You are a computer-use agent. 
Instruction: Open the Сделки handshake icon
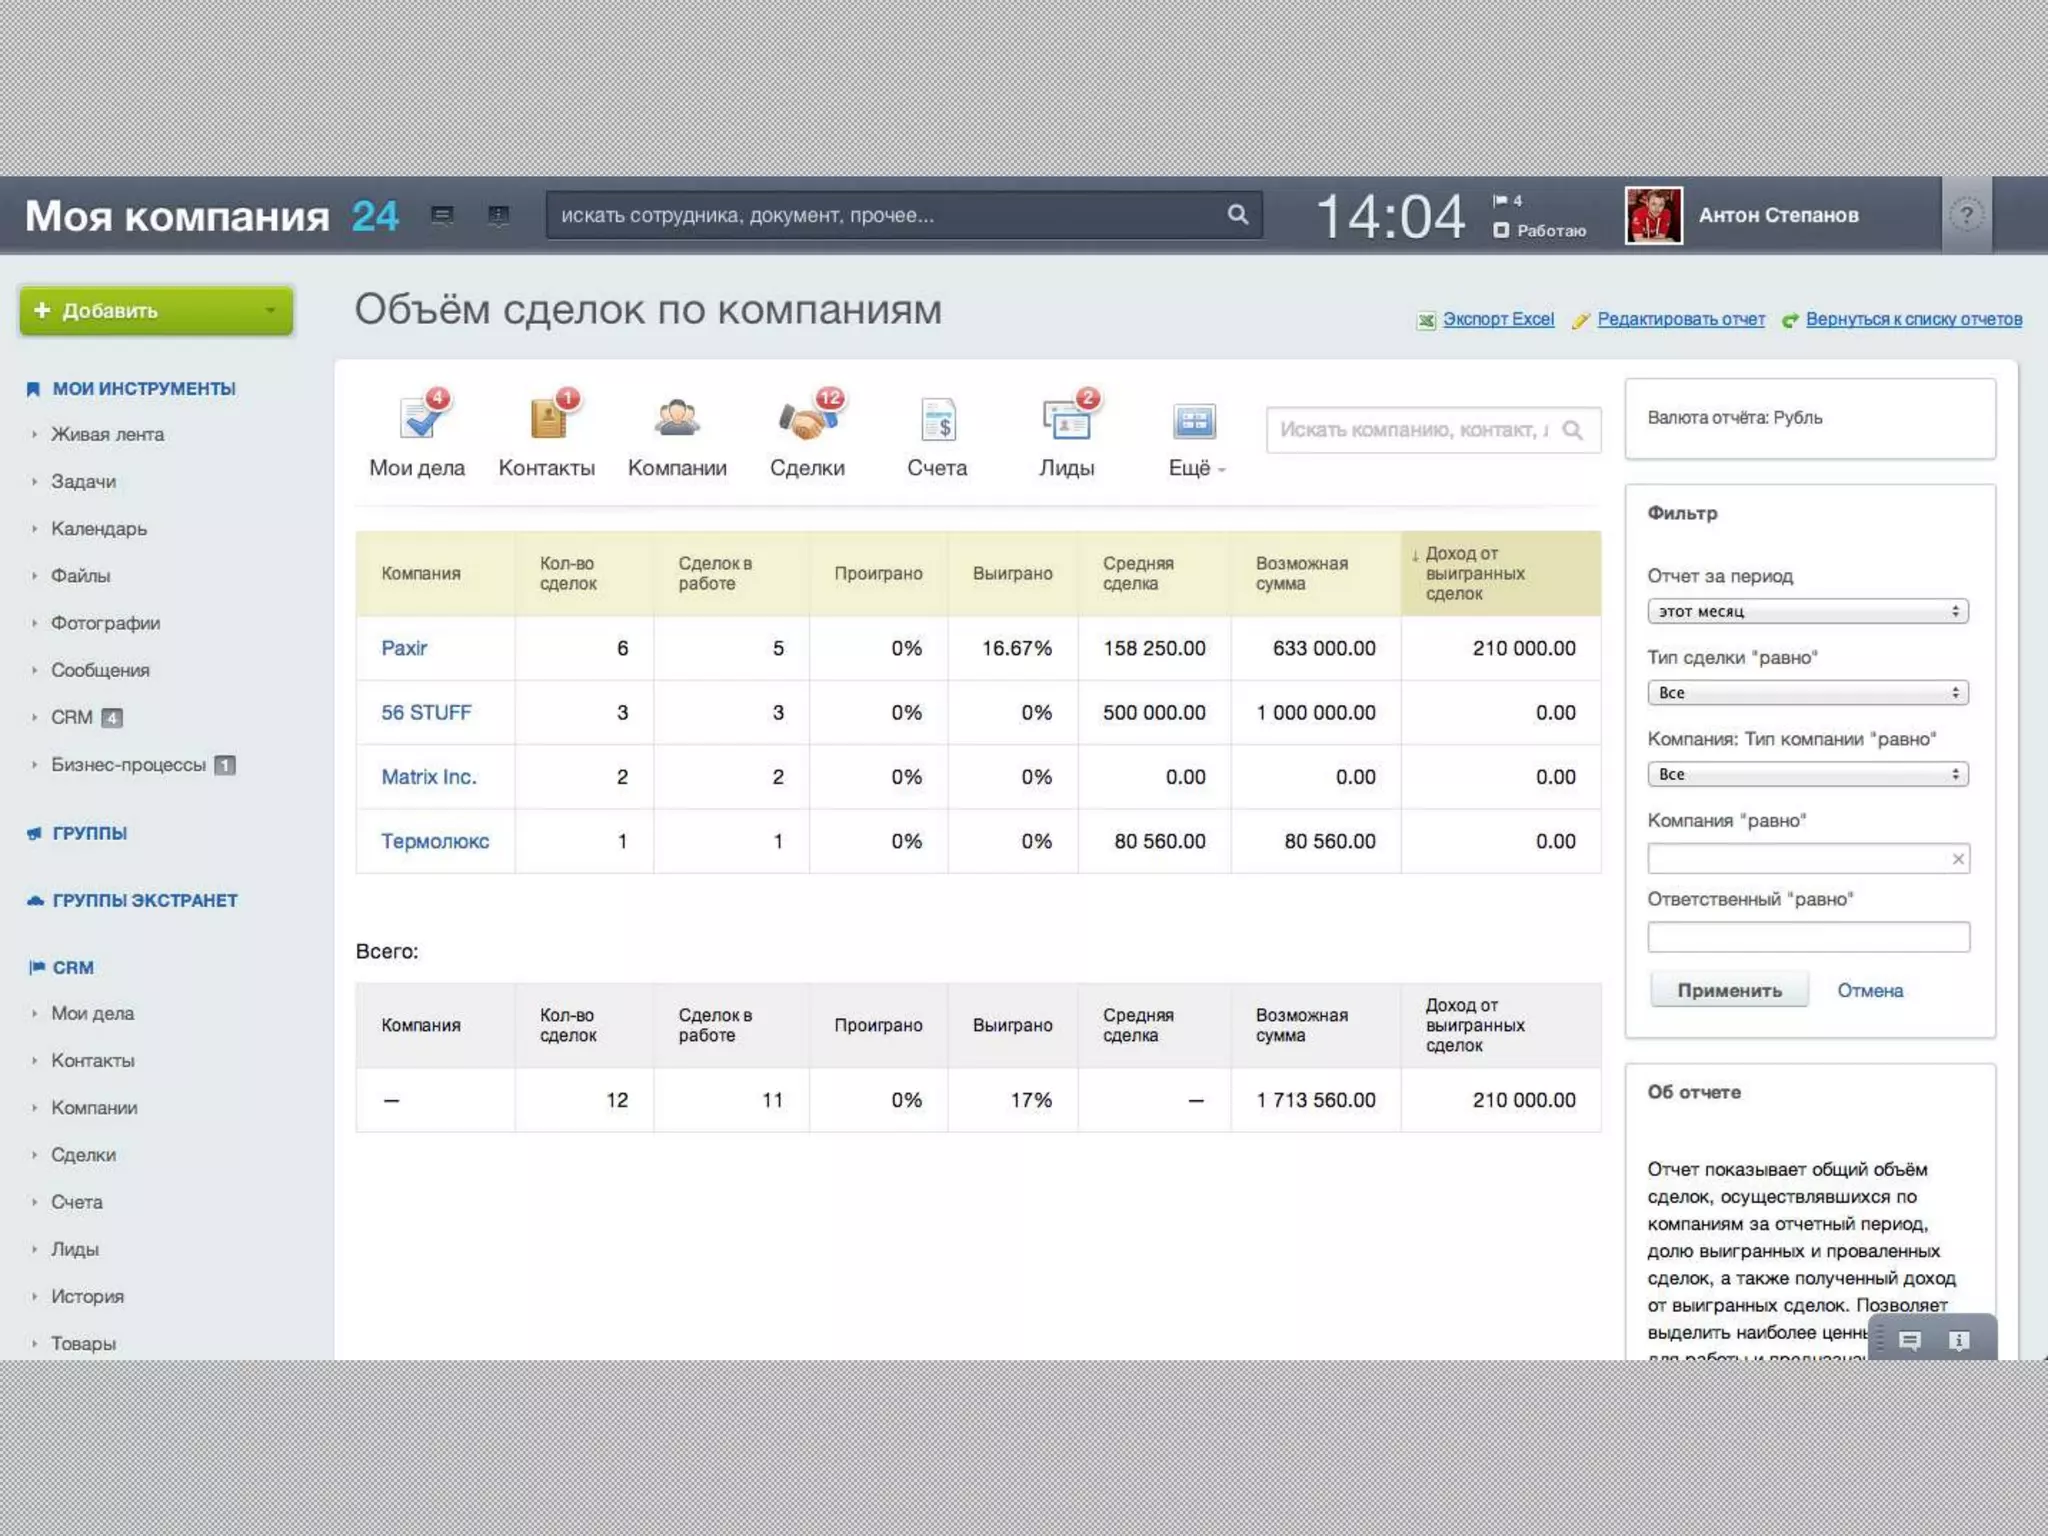point(807,420)
